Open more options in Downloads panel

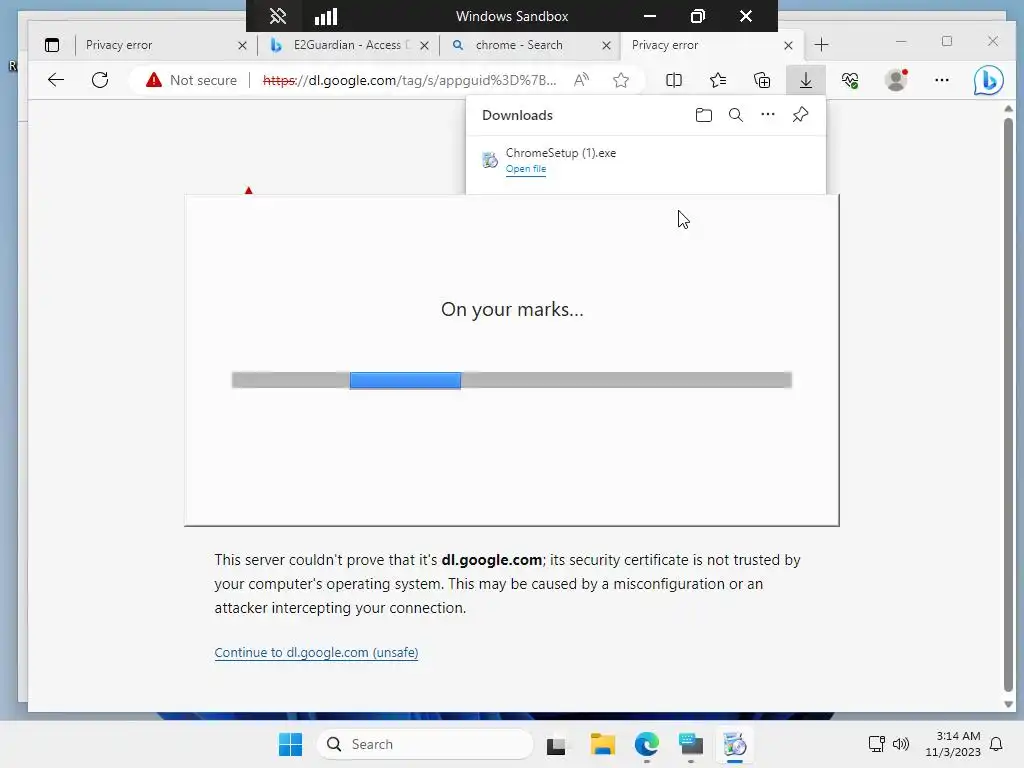pos(768,115)
